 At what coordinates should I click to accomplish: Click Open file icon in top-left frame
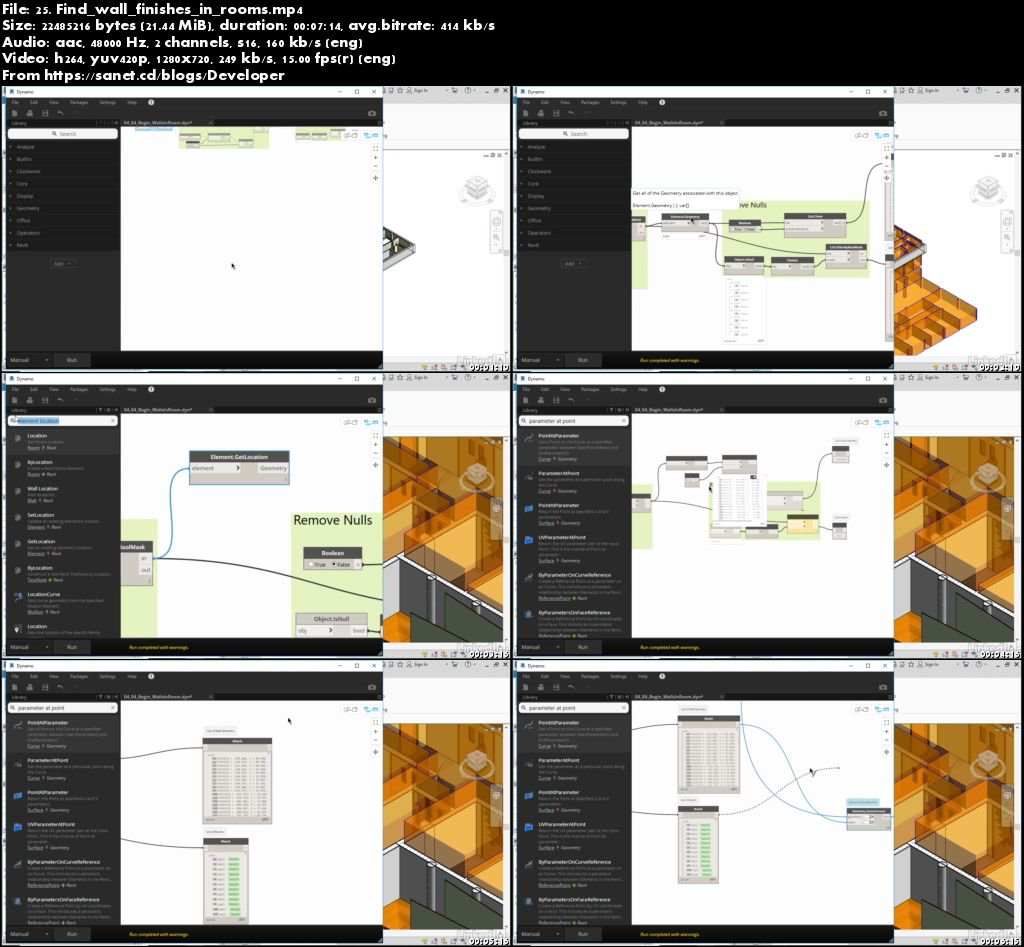[x=29, y=113]
